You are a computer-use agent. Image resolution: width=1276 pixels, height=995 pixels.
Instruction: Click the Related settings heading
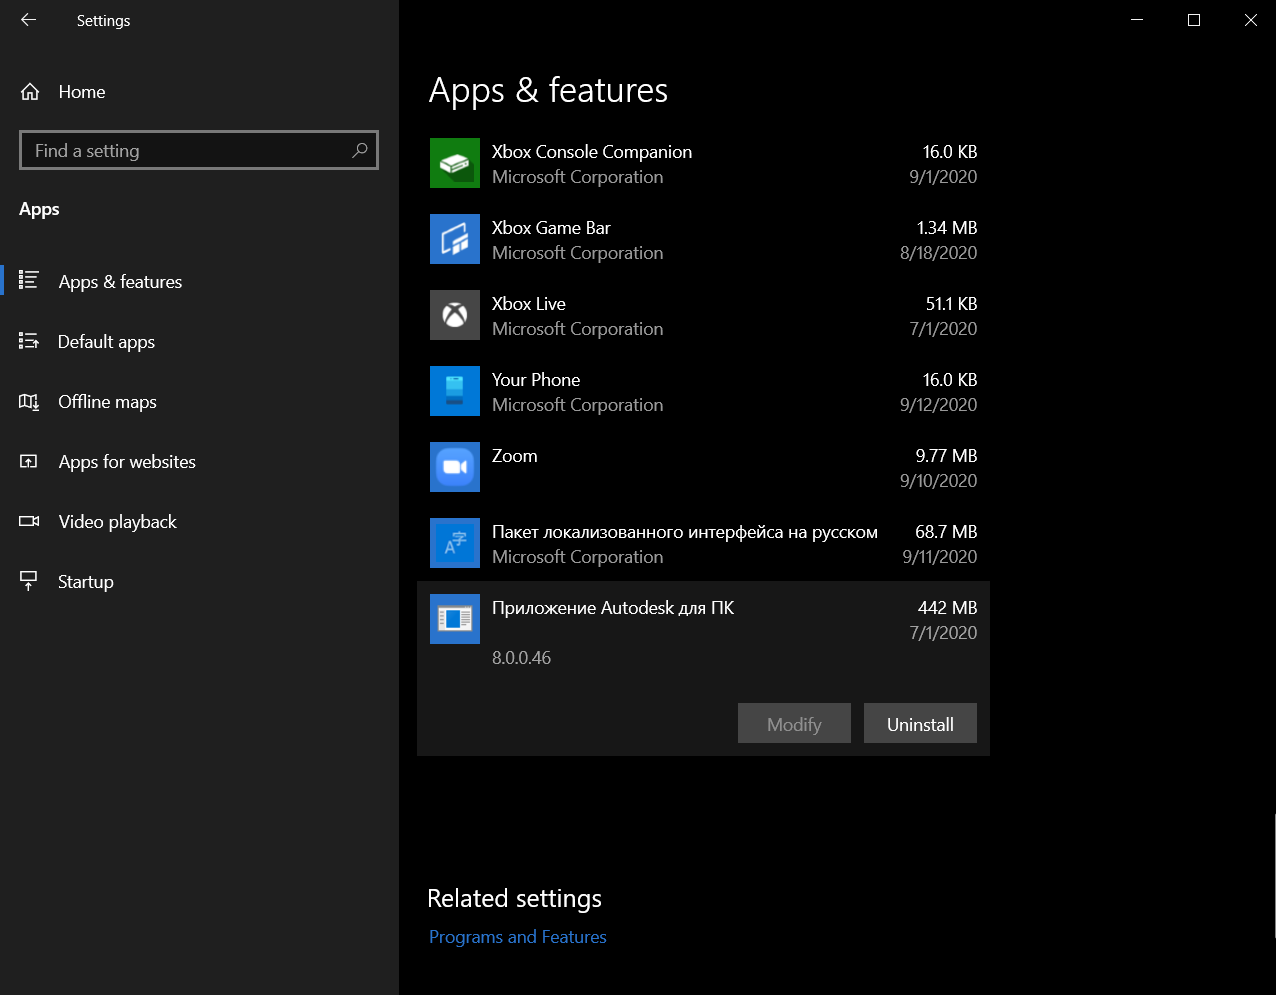click(515, 899)
